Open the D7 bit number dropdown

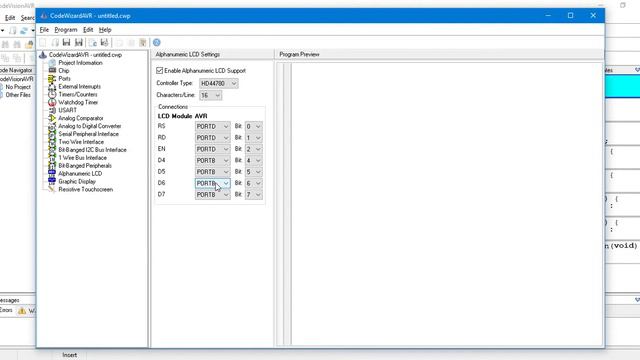coord(253,195)
